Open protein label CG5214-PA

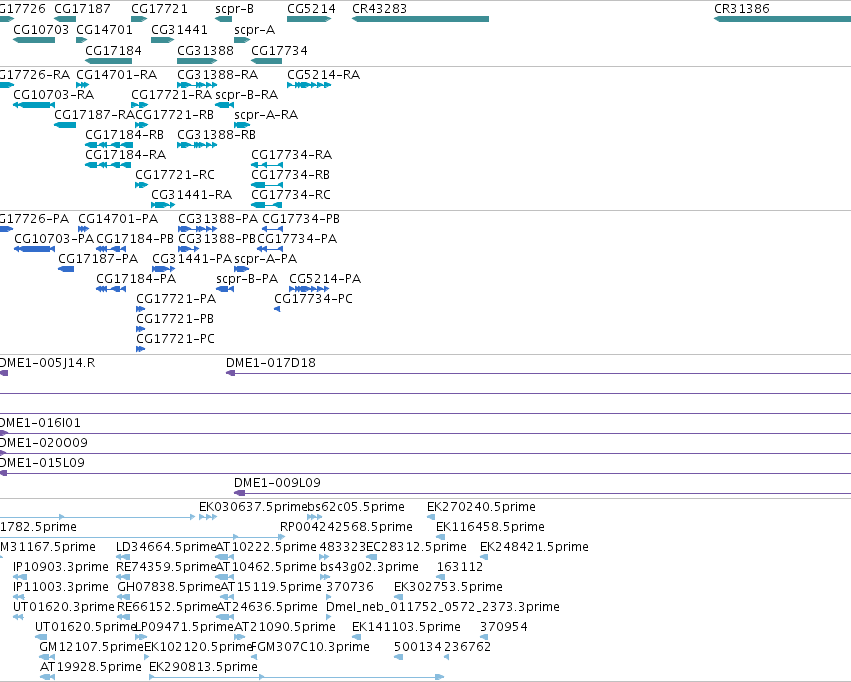tap(325, 279)
